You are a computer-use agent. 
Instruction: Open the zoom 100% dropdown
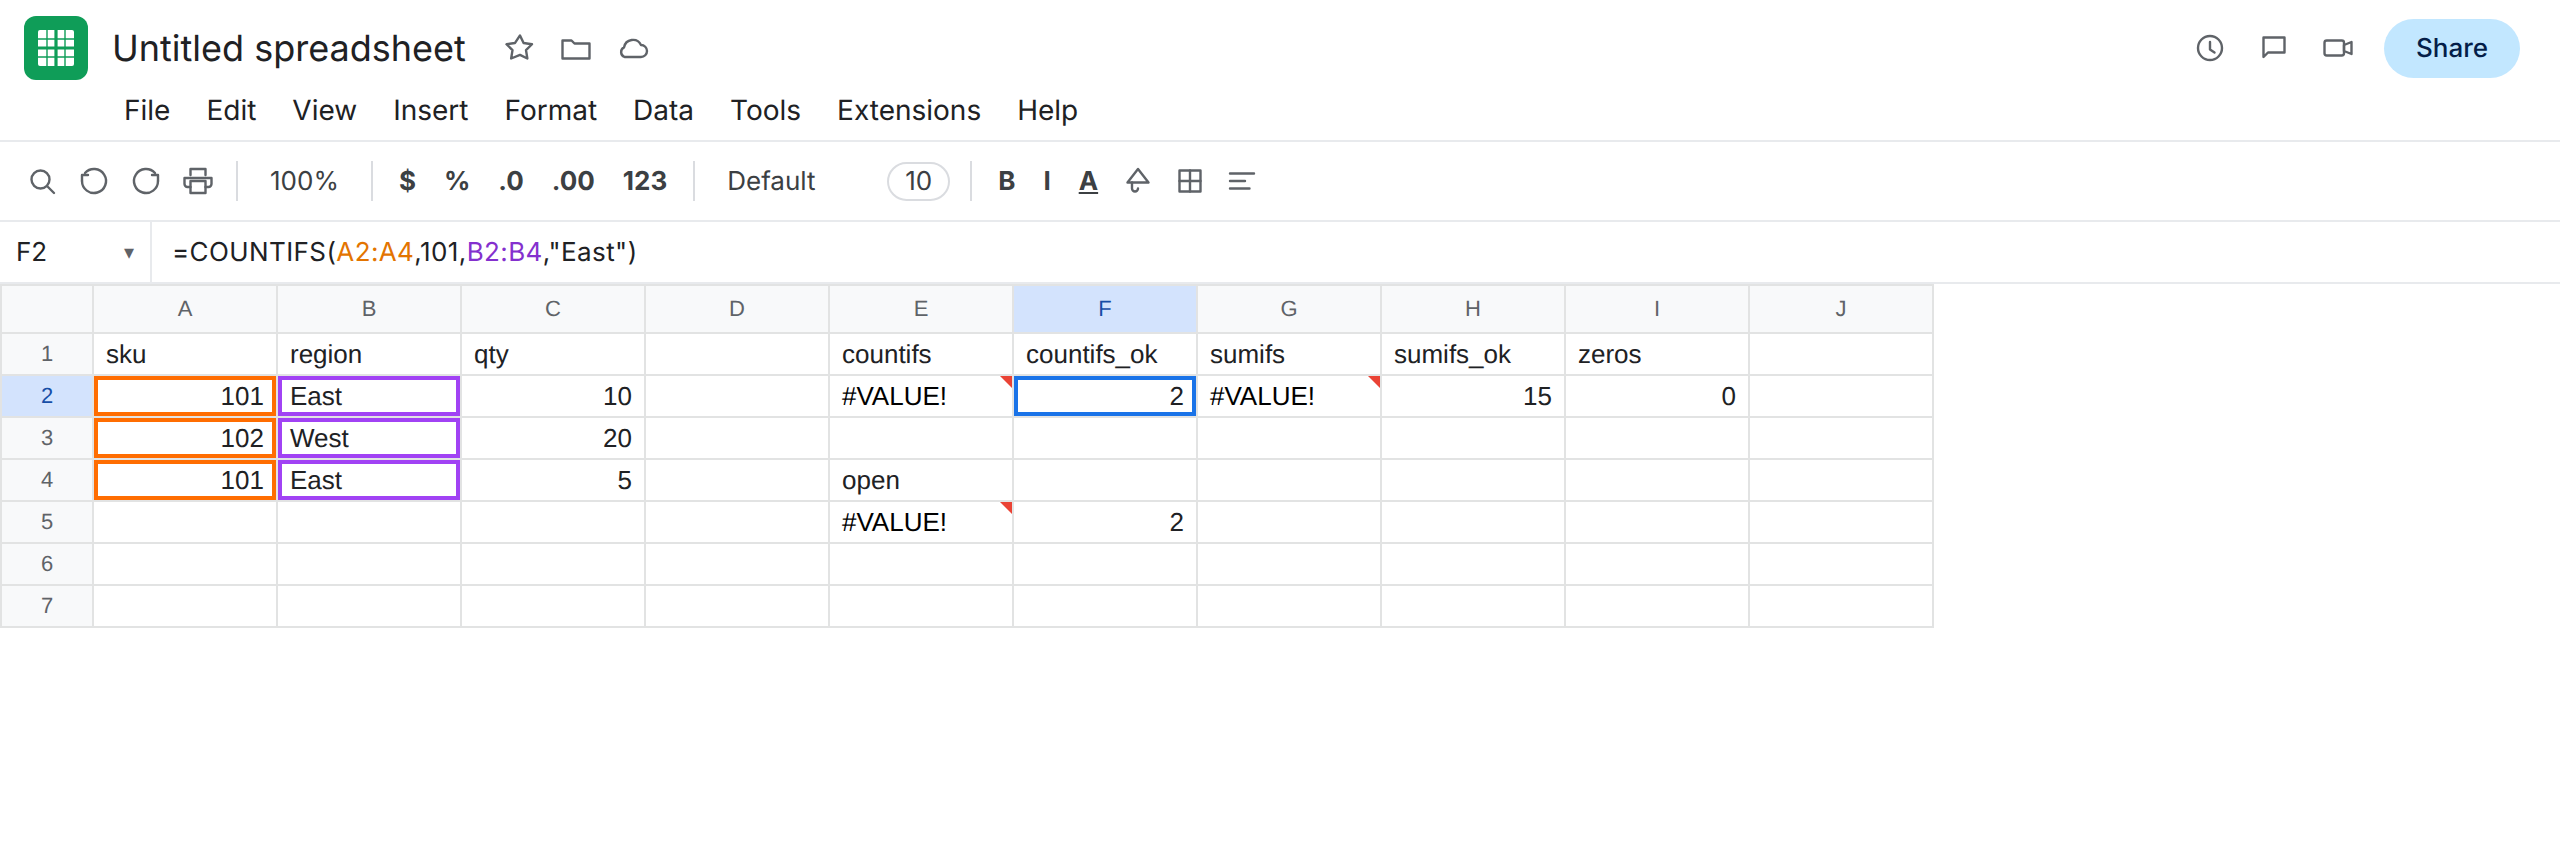pyautogui.click(x=303, y=181)
